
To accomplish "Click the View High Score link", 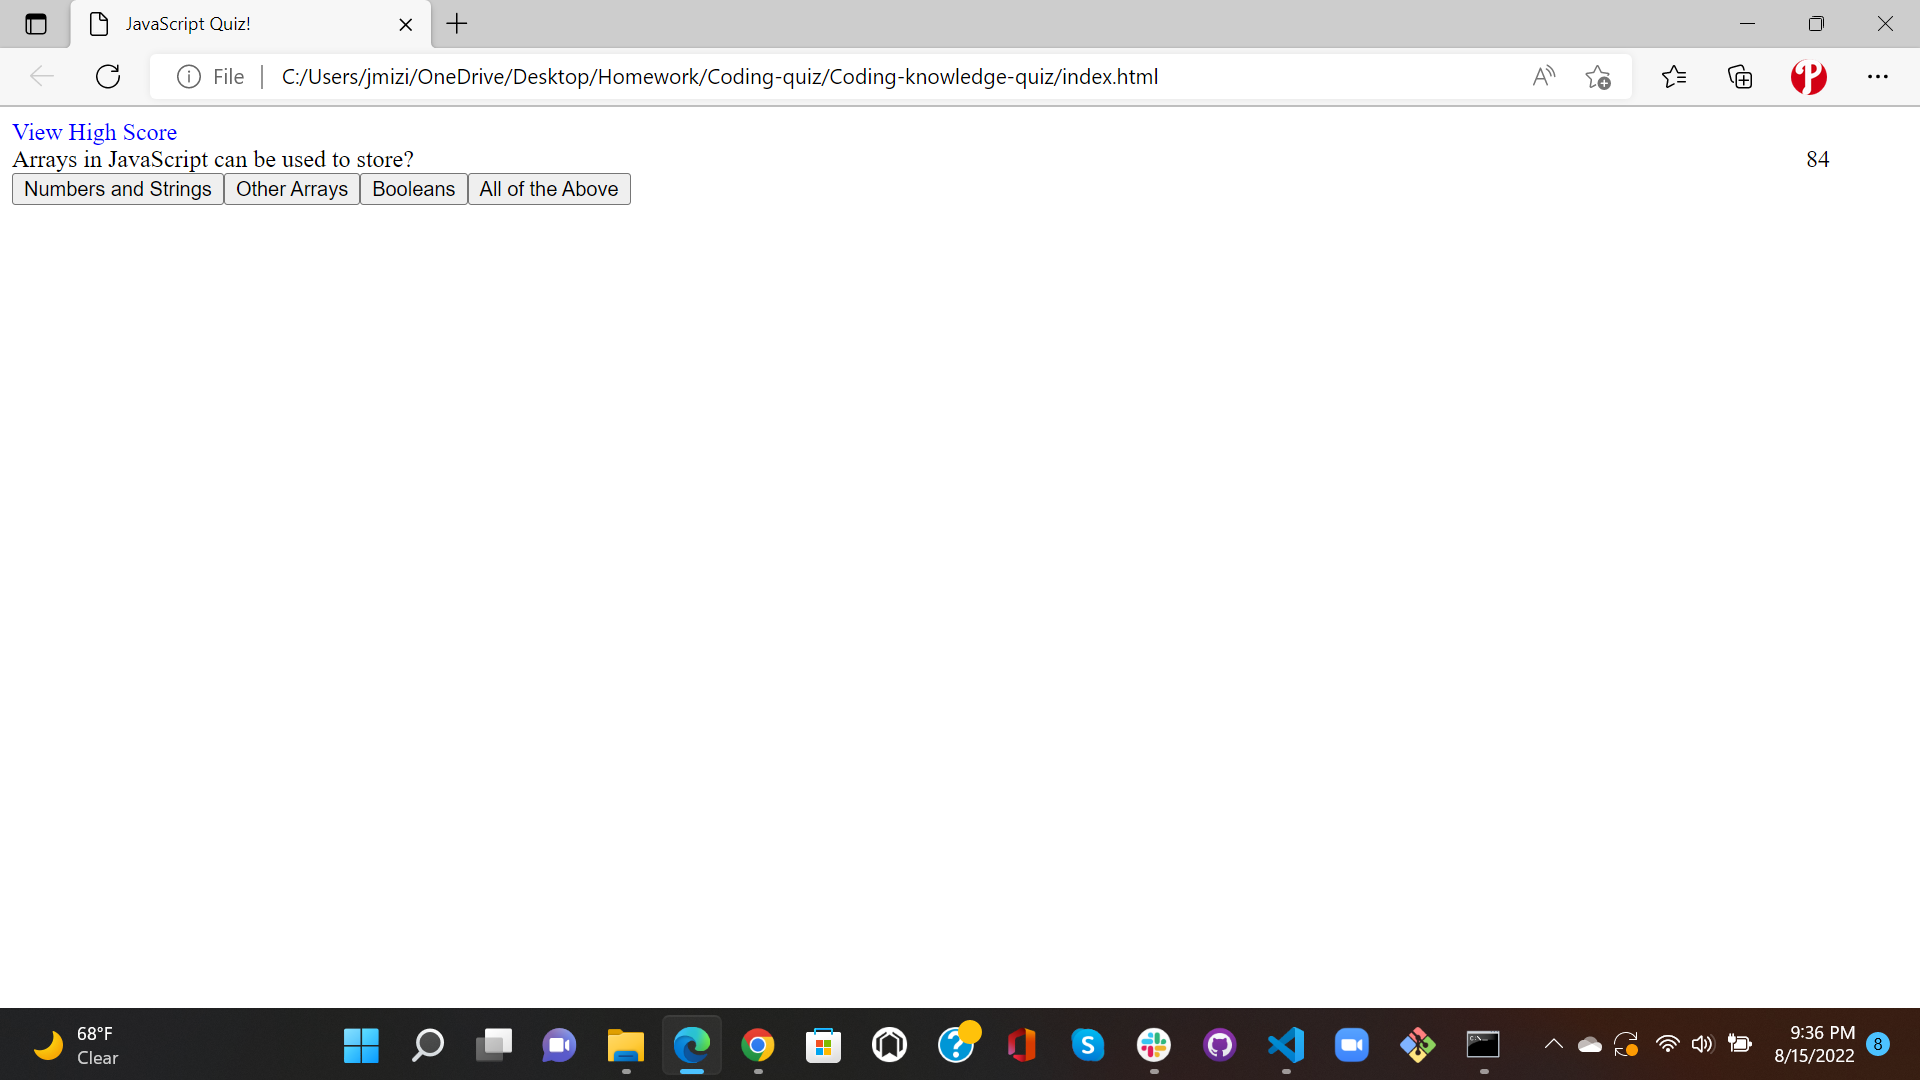I will [93, 131].
